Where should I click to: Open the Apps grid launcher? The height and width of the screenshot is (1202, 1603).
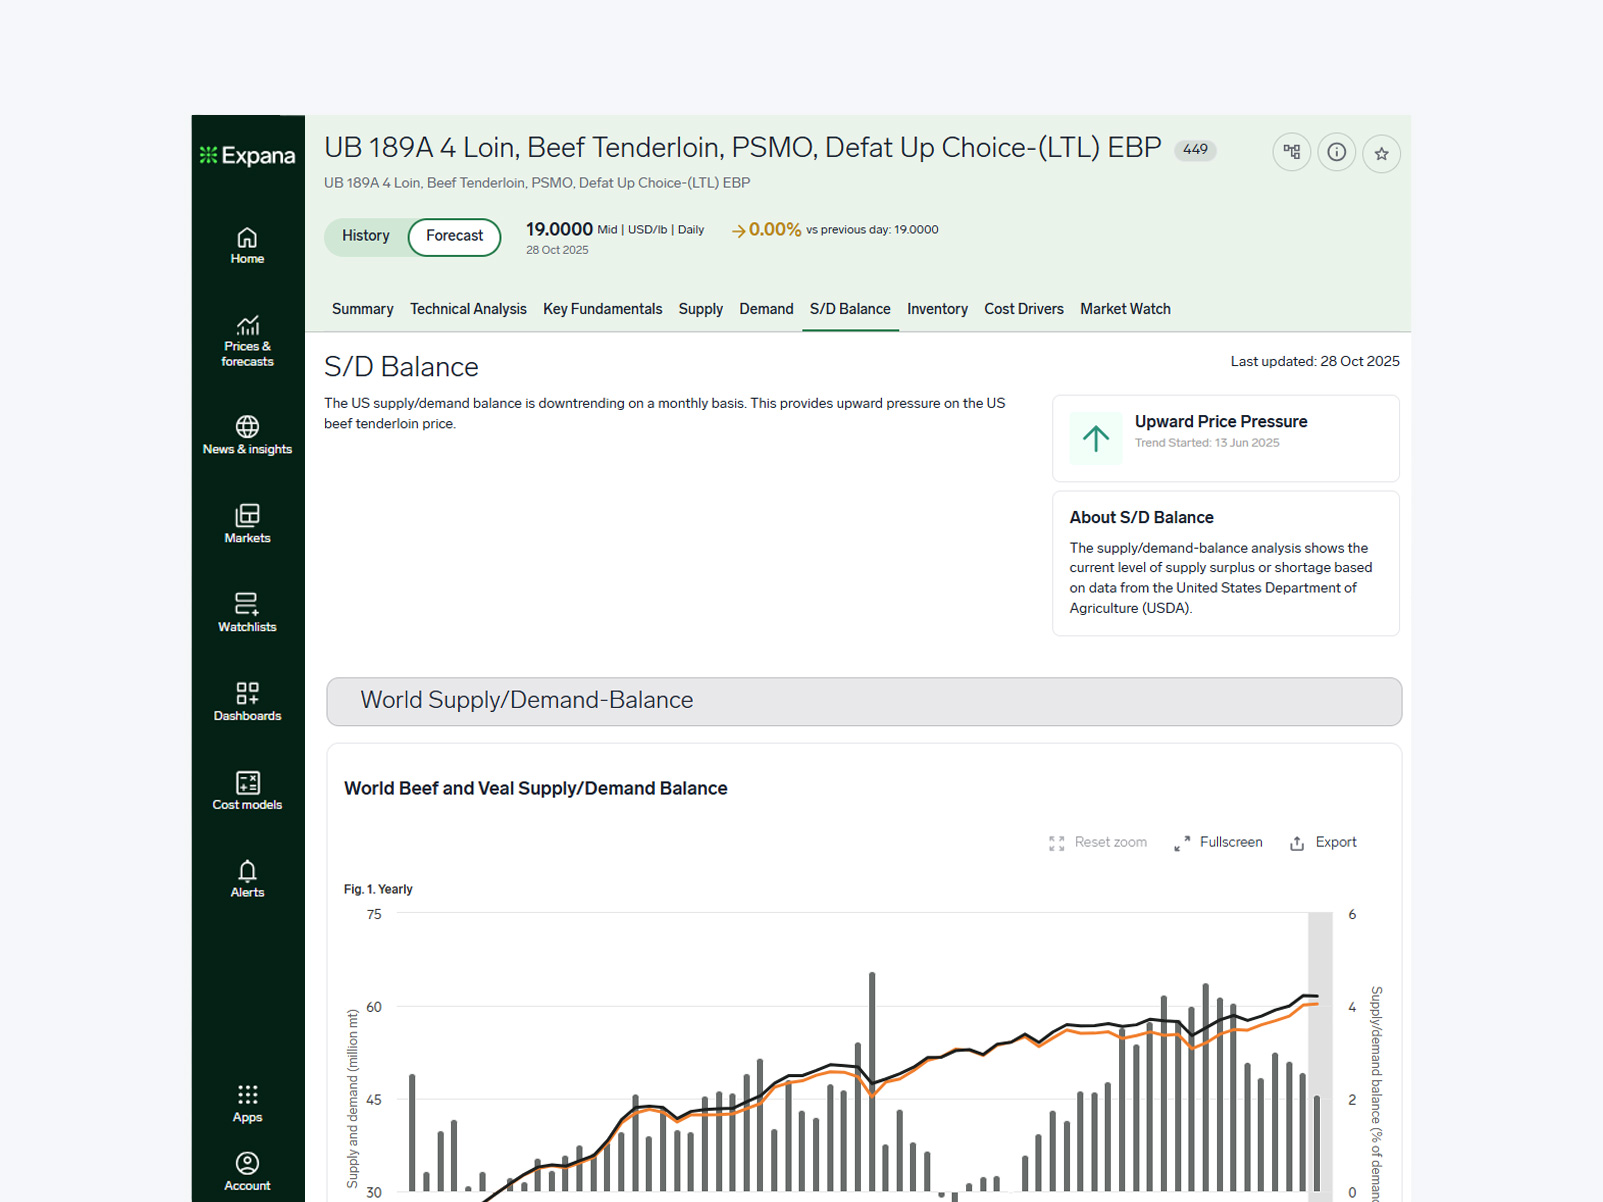tap(247, 1103)
